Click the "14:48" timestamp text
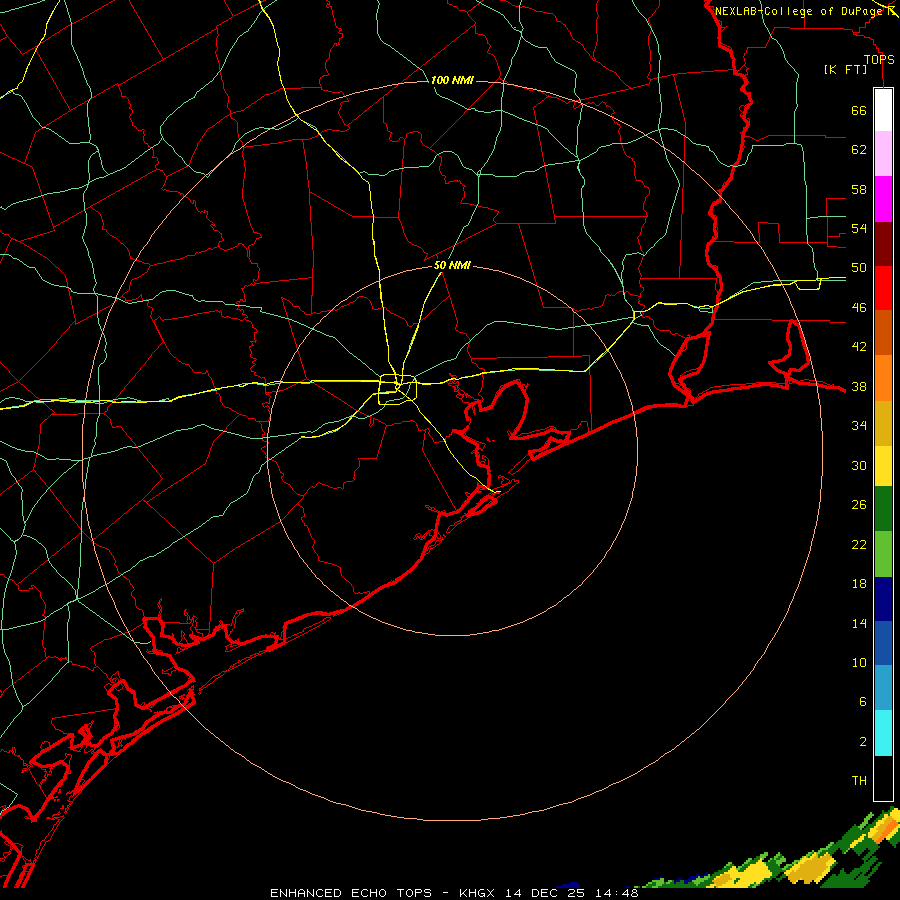900x900 pixels. click(x=617, y=893)
